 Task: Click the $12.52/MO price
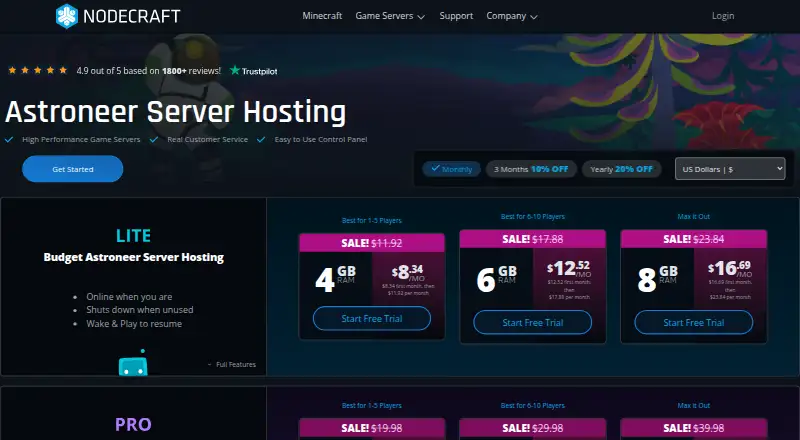point(569,268)
